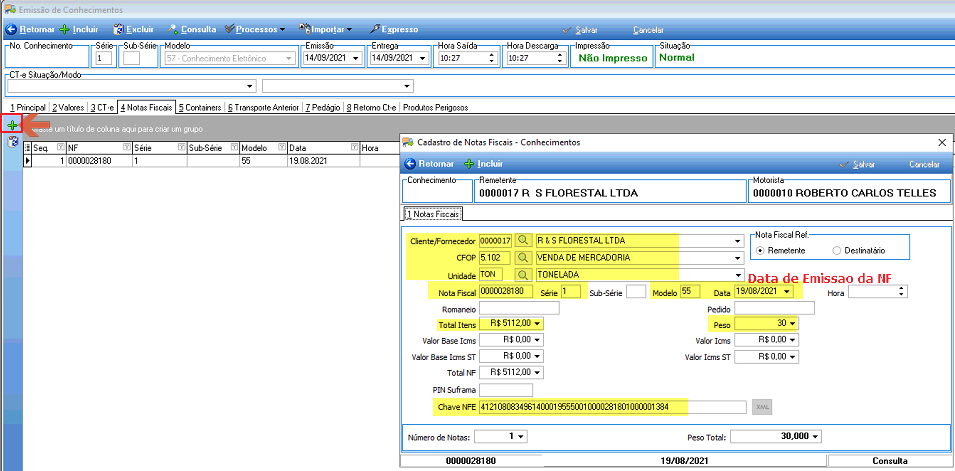Click search icon next to CFOP code
This screenshot has width=955, height=471.
click(523, 257)
